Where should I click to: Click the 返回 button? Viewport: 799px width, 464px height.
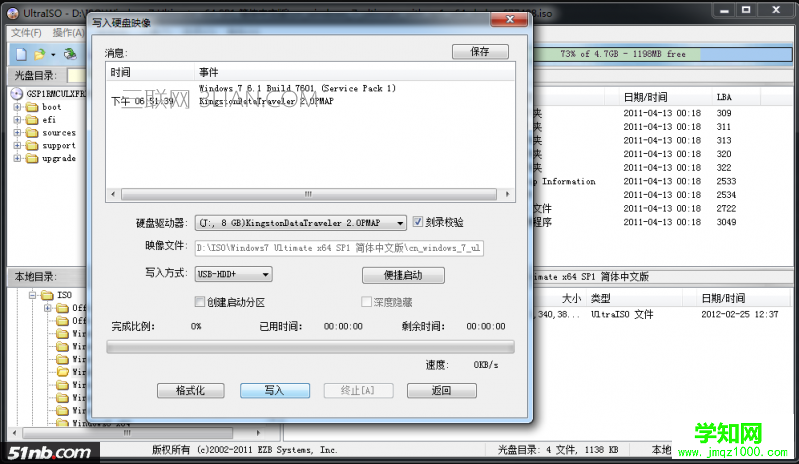click(x=442, y=391)
